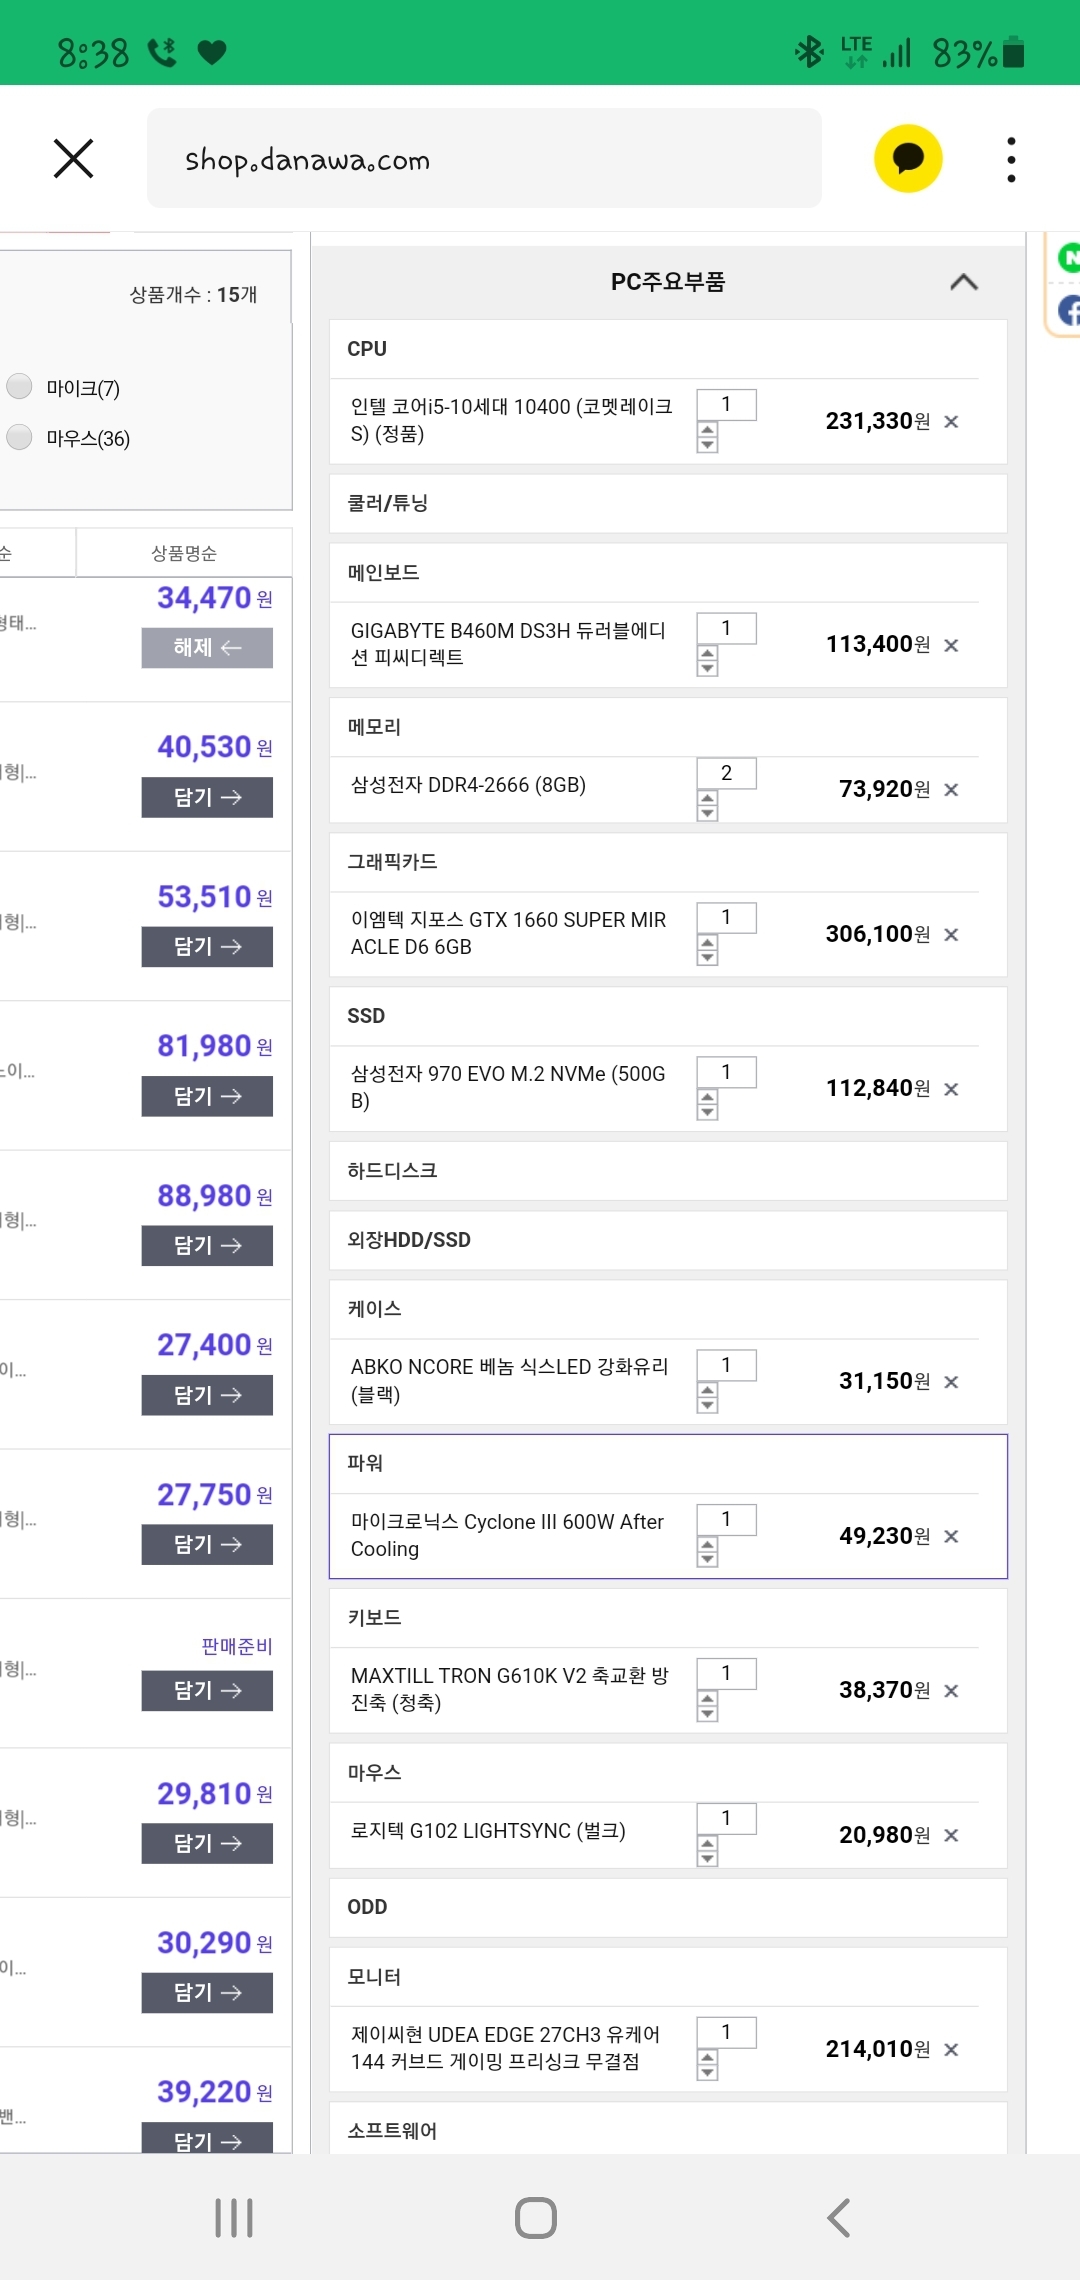Screen dimensions: 1080x2280
Task: Sort list by 상품명순 tab
Action: pos(184,553)
